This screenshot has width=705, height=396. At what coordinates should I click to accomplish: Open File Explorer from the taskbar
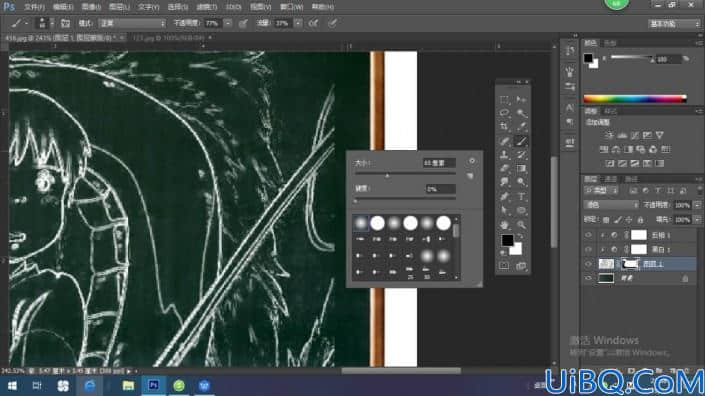(x=128, y=386)
